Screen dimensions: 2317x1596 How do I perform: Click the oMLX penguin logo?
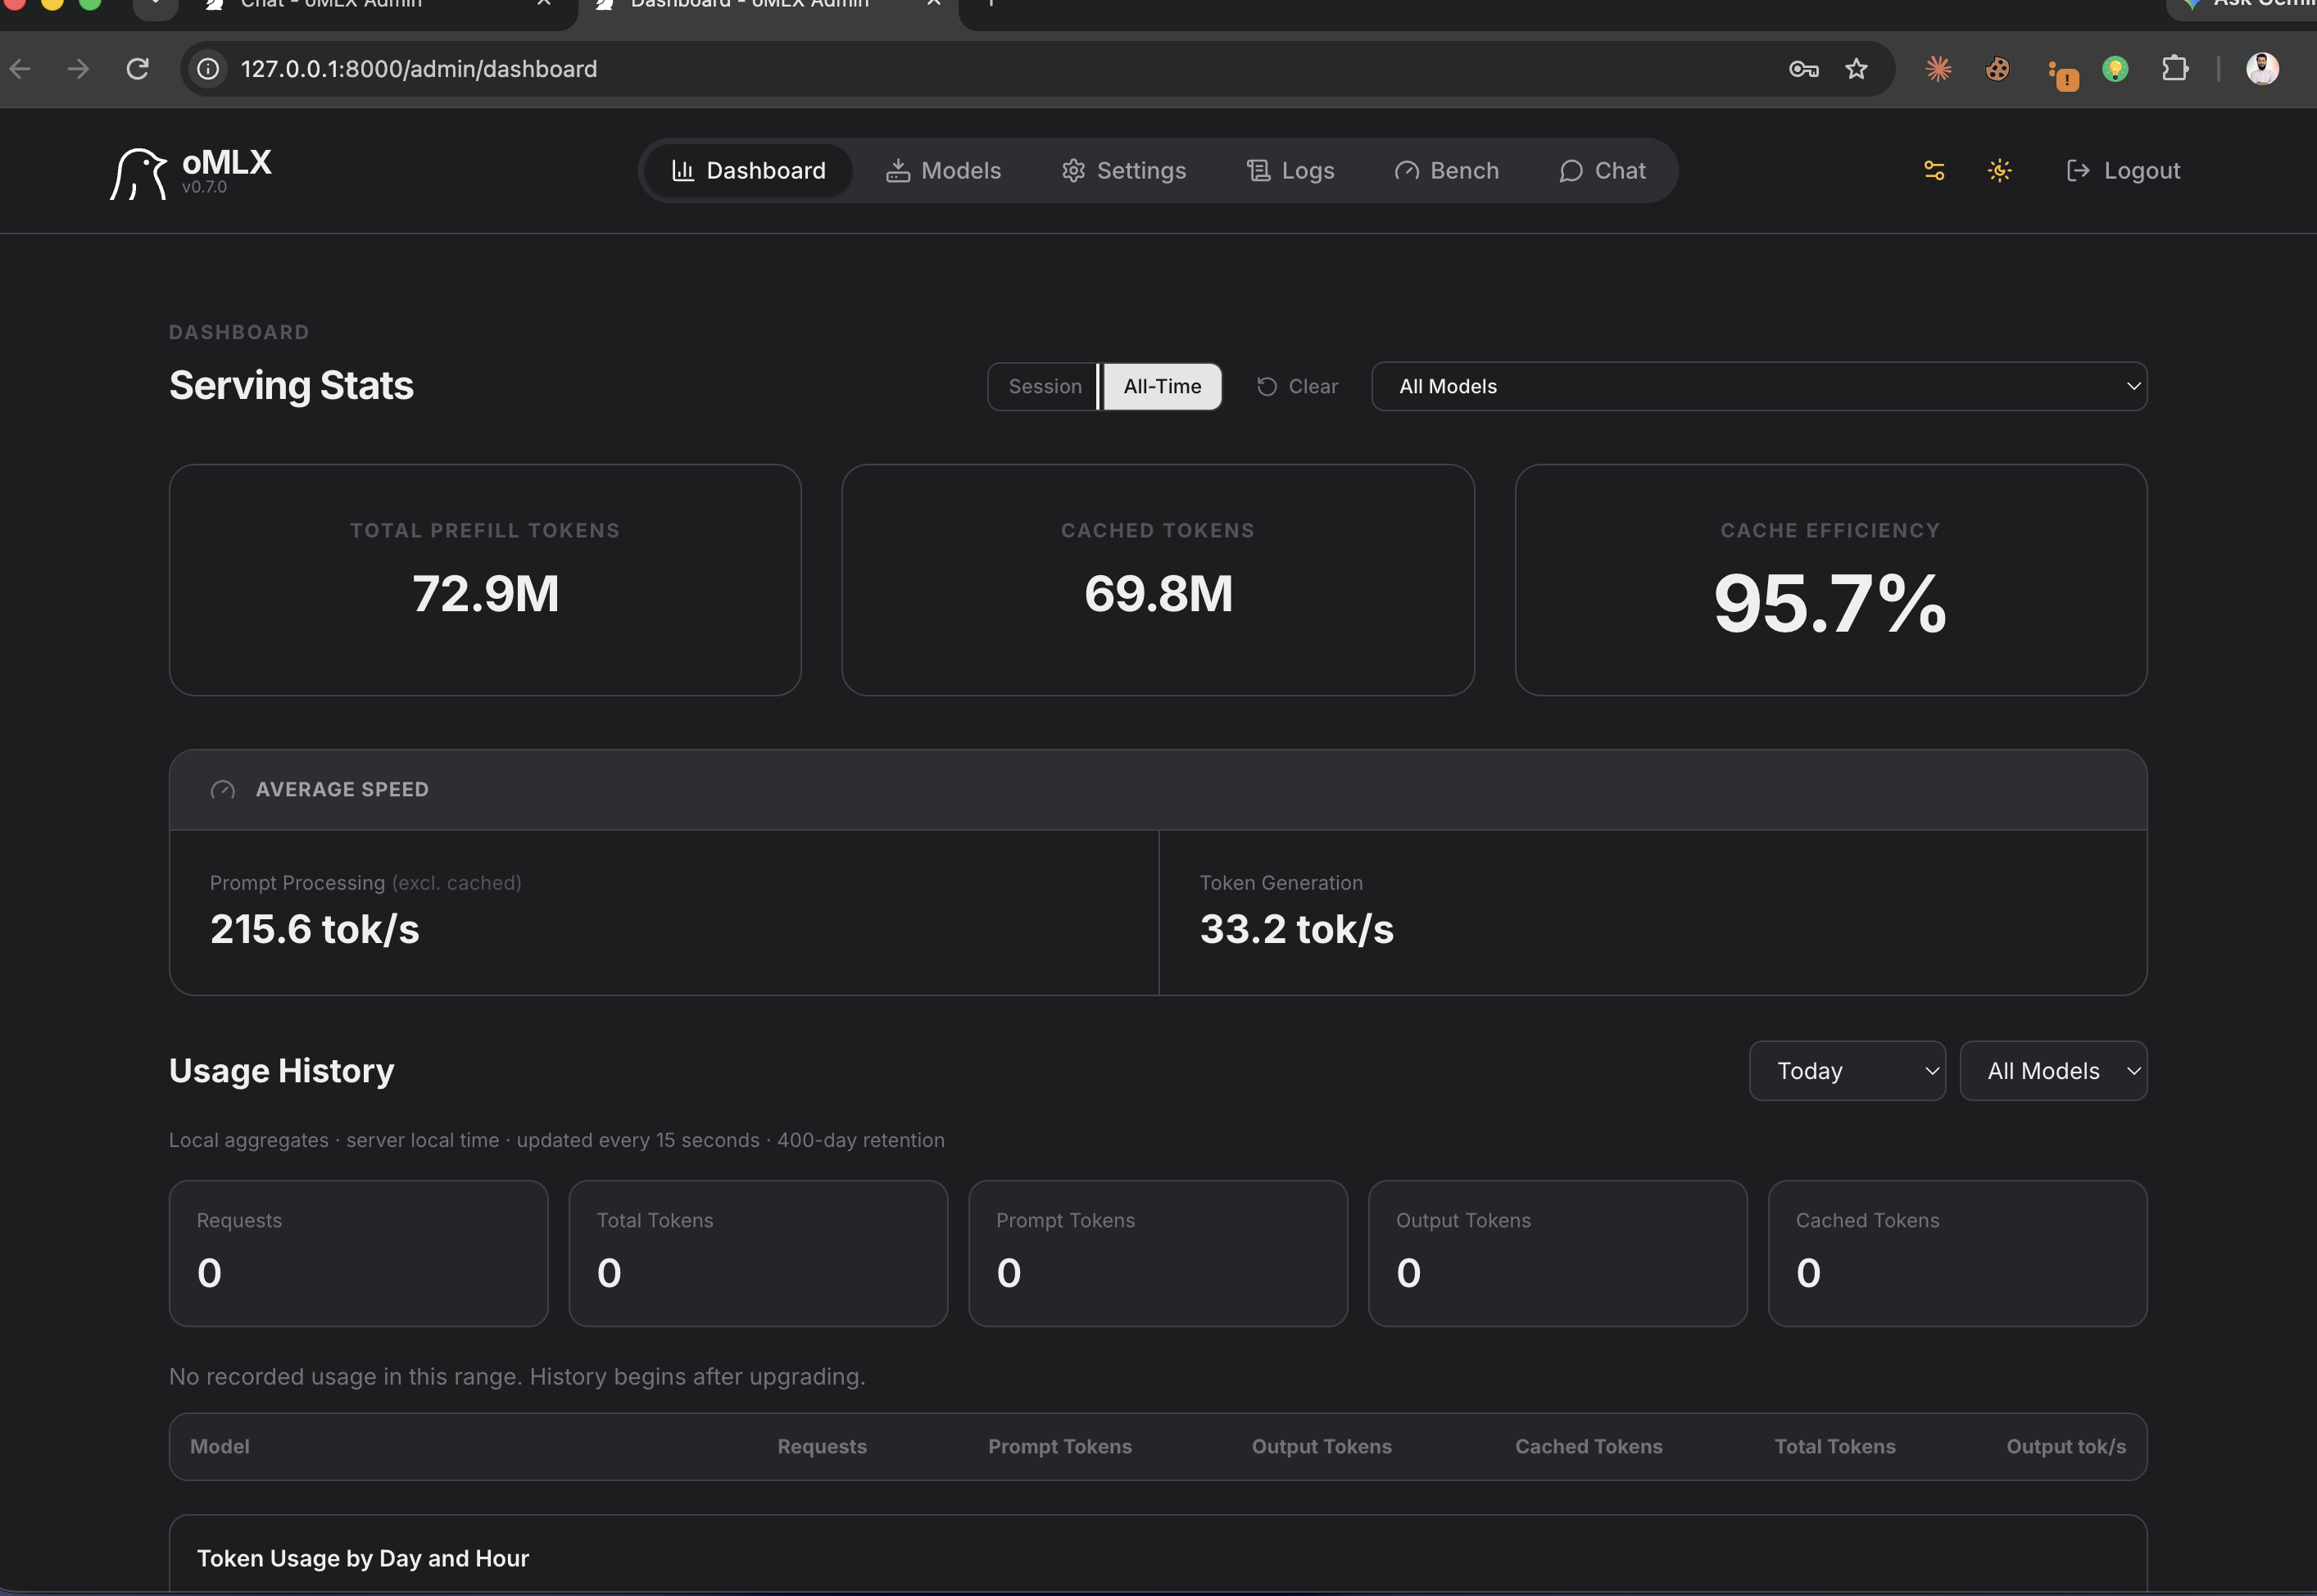tap(138, 173)
